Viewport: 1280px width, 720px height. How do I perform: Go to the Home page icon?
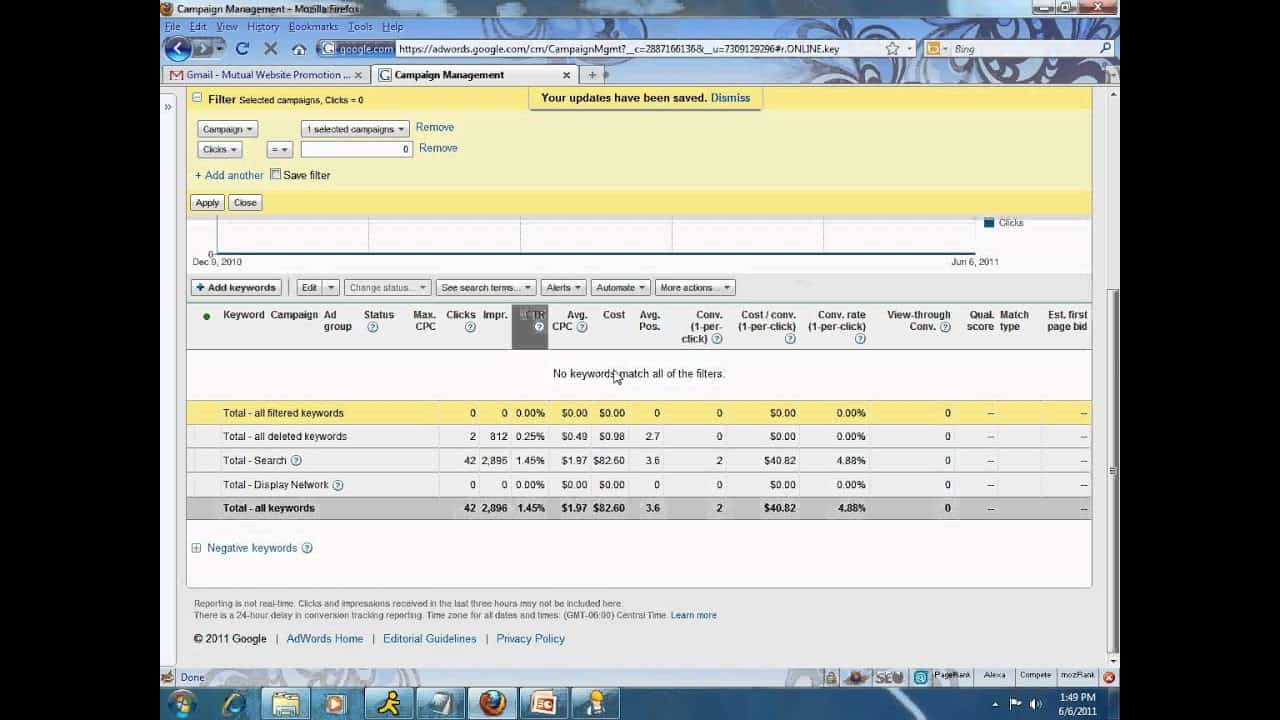point(299,48)
